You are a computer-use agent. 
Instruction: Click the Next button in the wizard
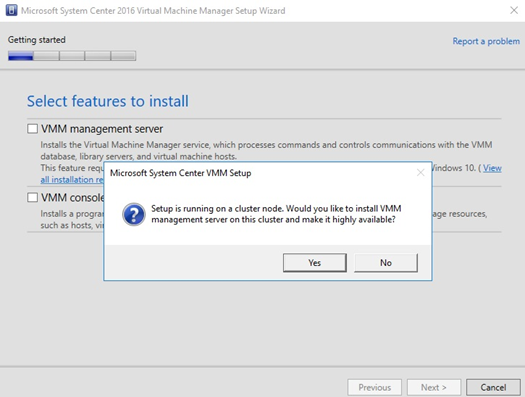(434, 387)
